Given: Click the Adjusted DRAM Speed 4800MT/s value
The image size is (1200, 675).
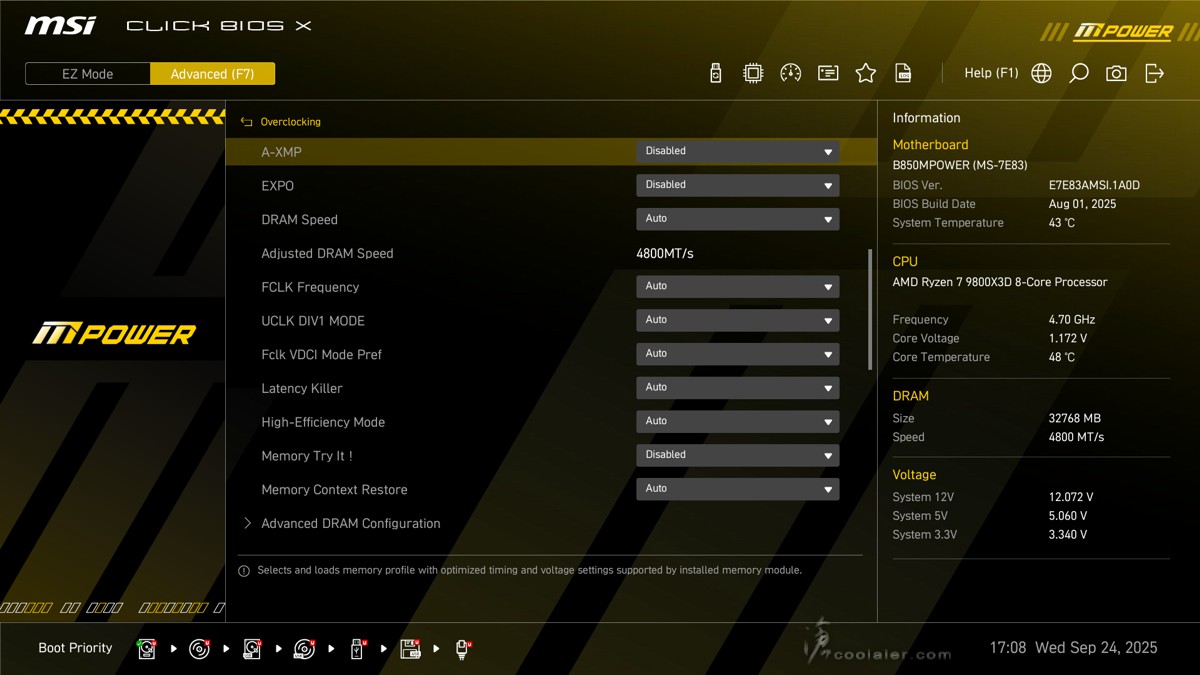Looking at the screenshot, I should point(665,254).
